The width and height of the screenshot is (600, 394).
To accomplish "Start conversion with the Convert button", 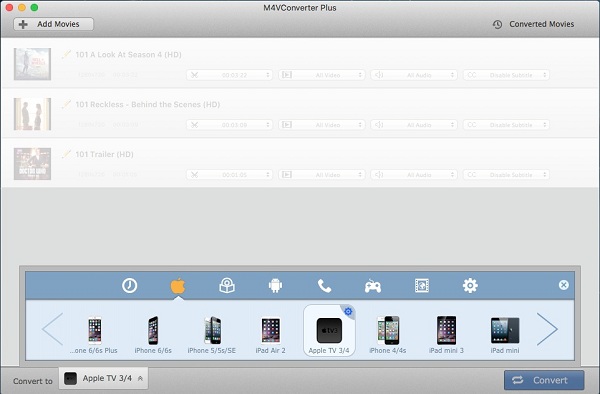I will 544,380.
